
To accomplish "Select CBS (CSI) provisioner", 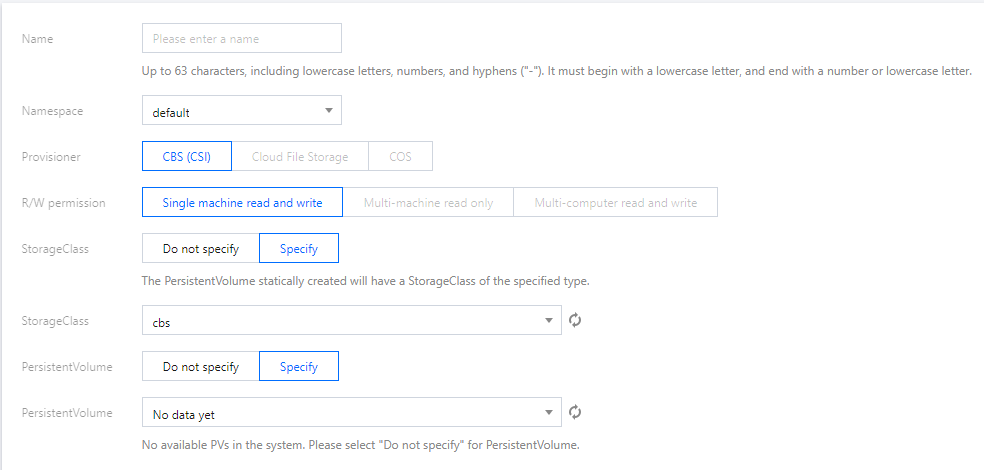I will (x=187, y=156).
